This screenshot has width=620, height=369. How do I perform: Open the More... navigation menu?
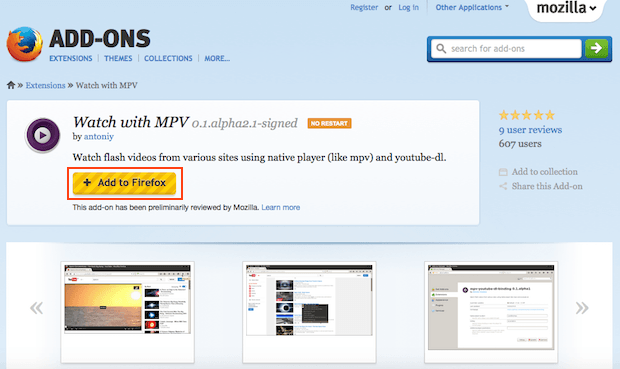(x=217, y=59)
